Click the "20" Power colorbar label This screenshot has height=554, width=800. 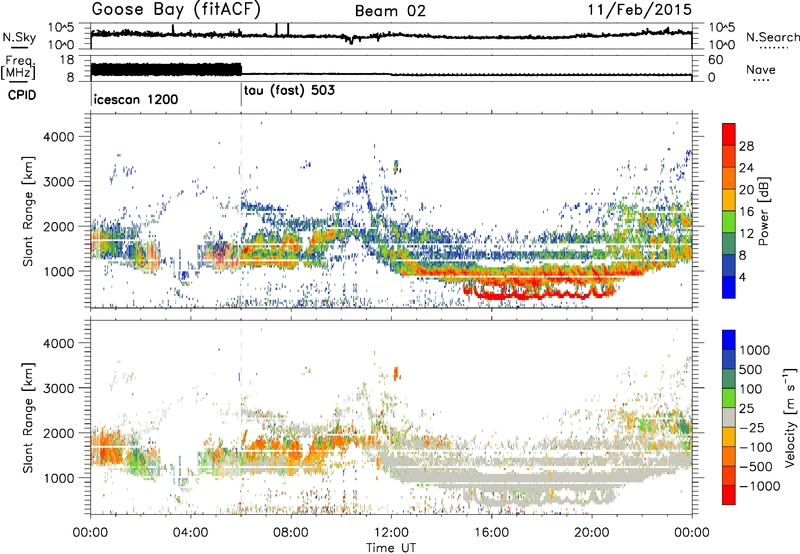746,190
